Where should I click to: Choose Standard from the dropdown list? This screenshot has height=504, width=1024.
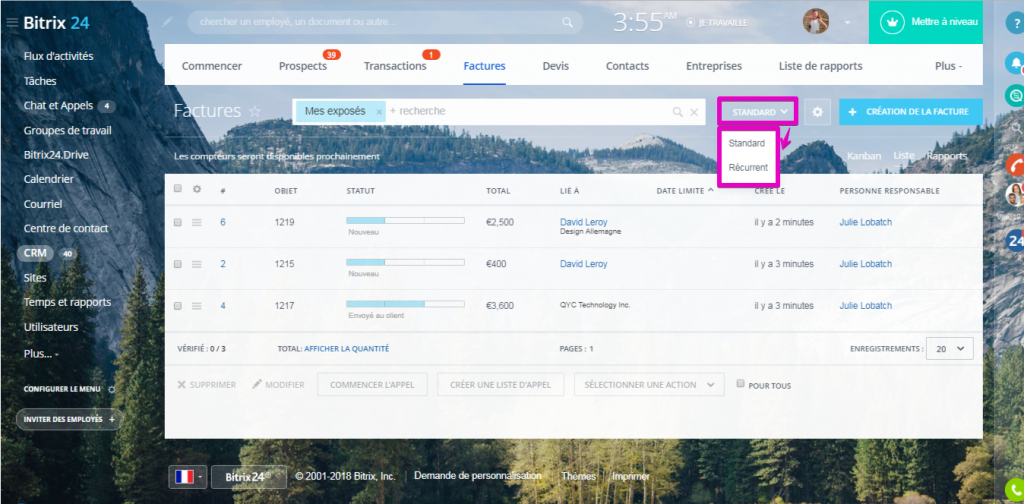746,143
